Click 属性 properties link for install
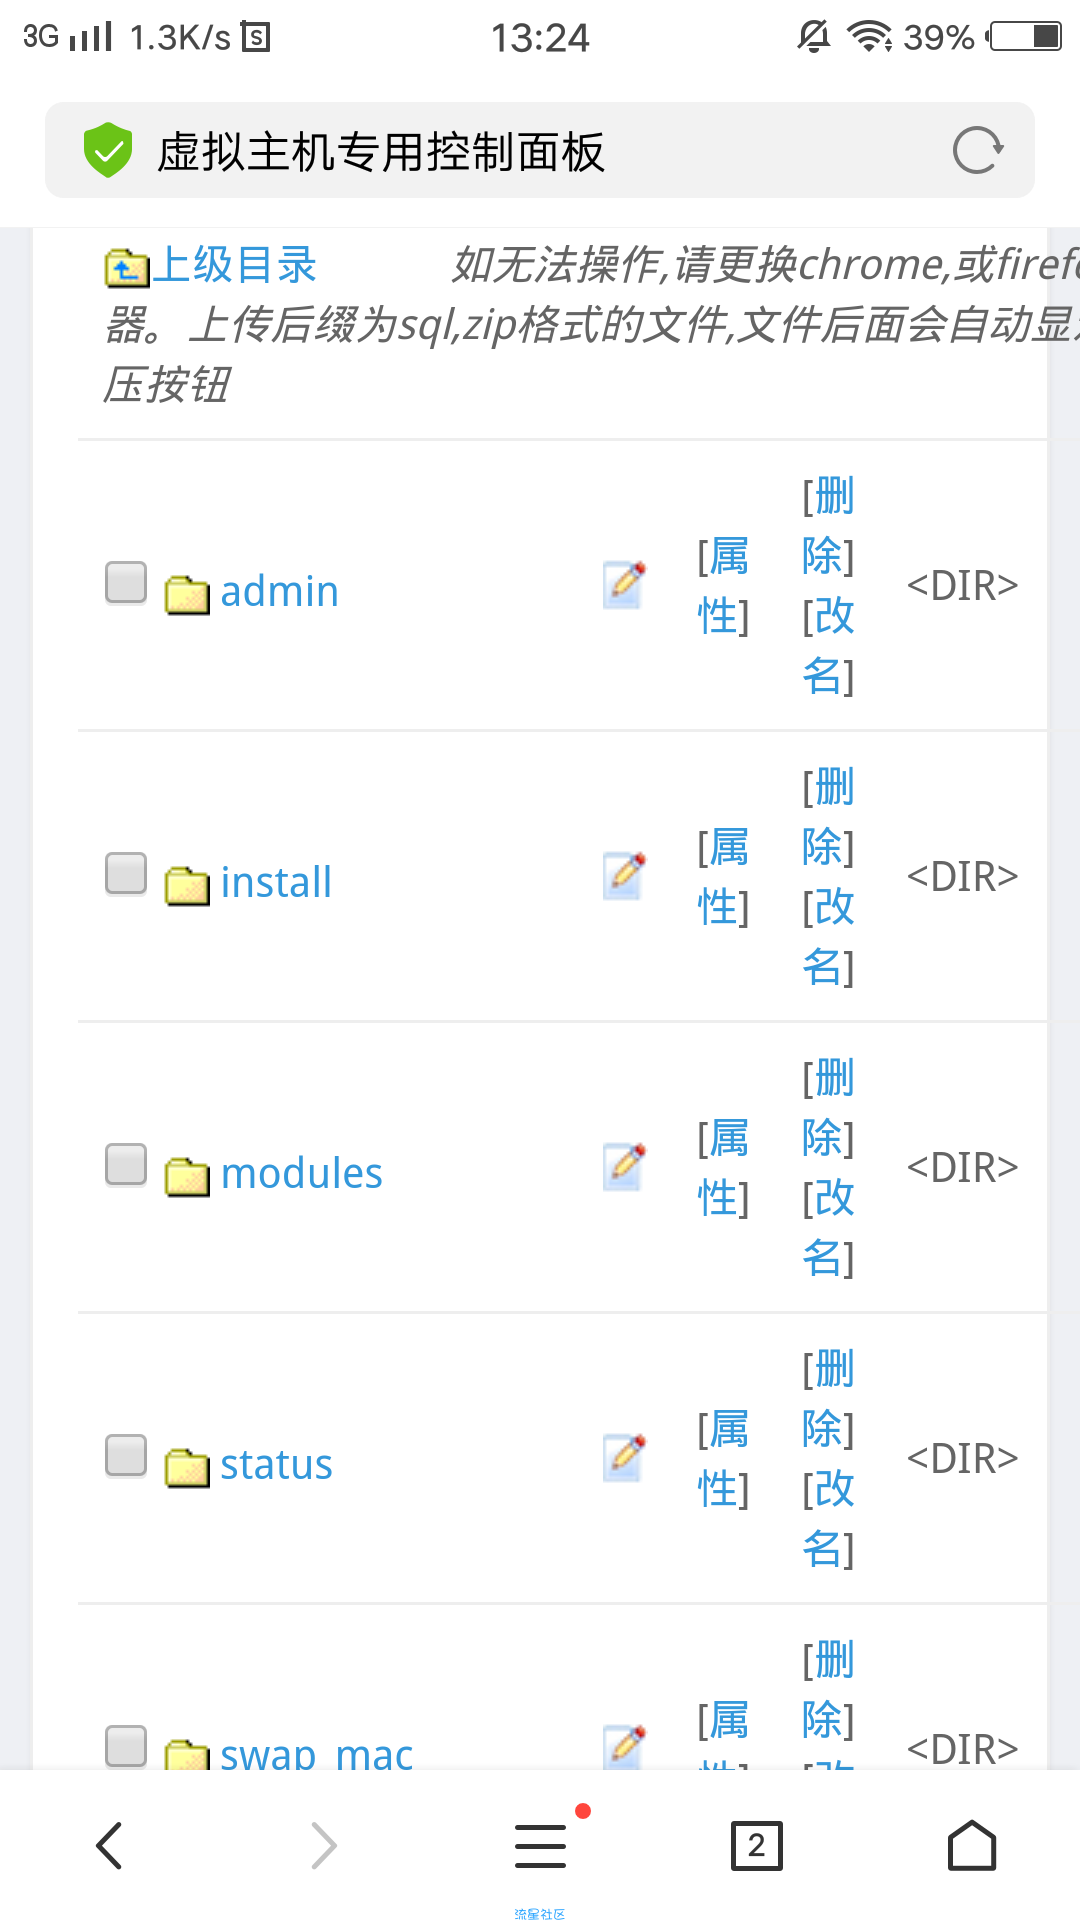The image size is (1080, 1920). 723,877
